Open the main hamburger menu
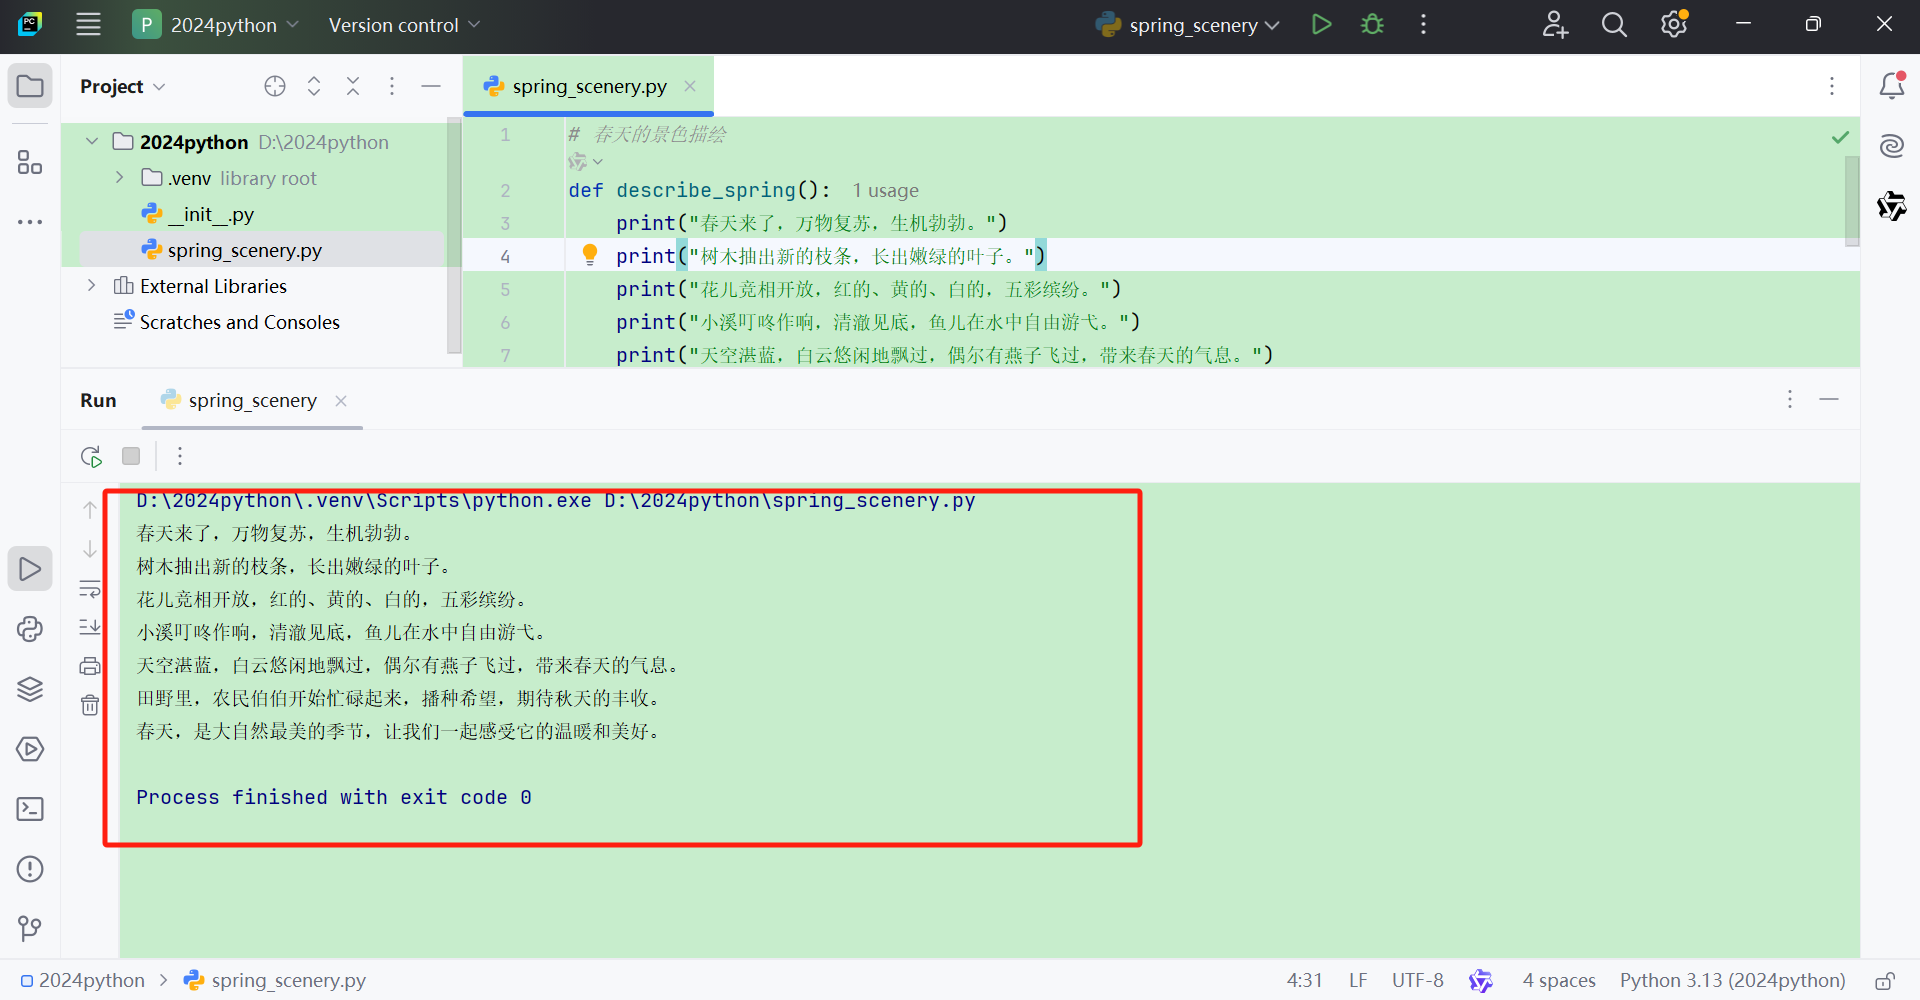This screenshot has width=1920, height=1000. tap(88, 25)
